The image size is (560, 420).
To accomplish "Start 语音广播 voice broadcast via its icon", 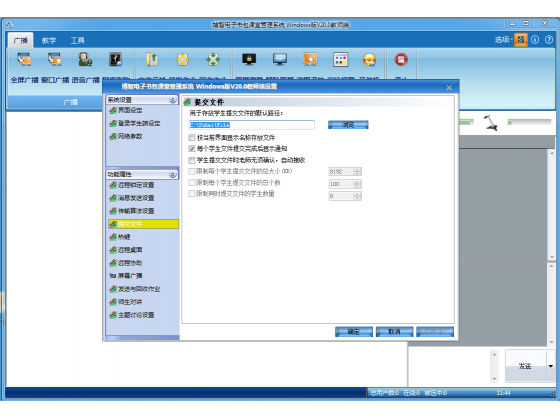I will click(x=85, y=59).
